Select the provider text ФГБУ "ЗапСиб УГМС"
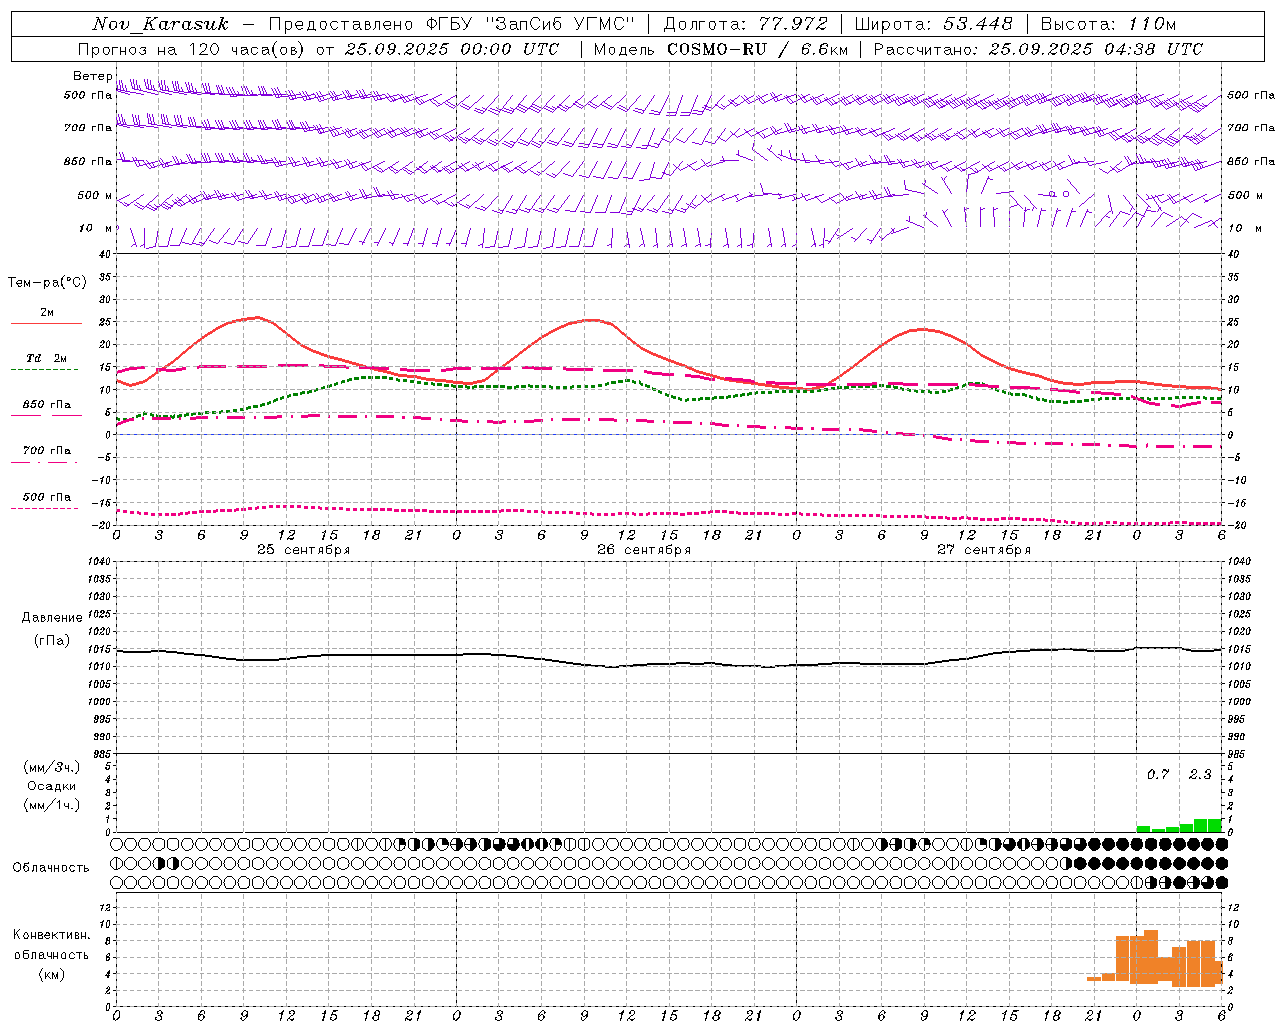 532,24
